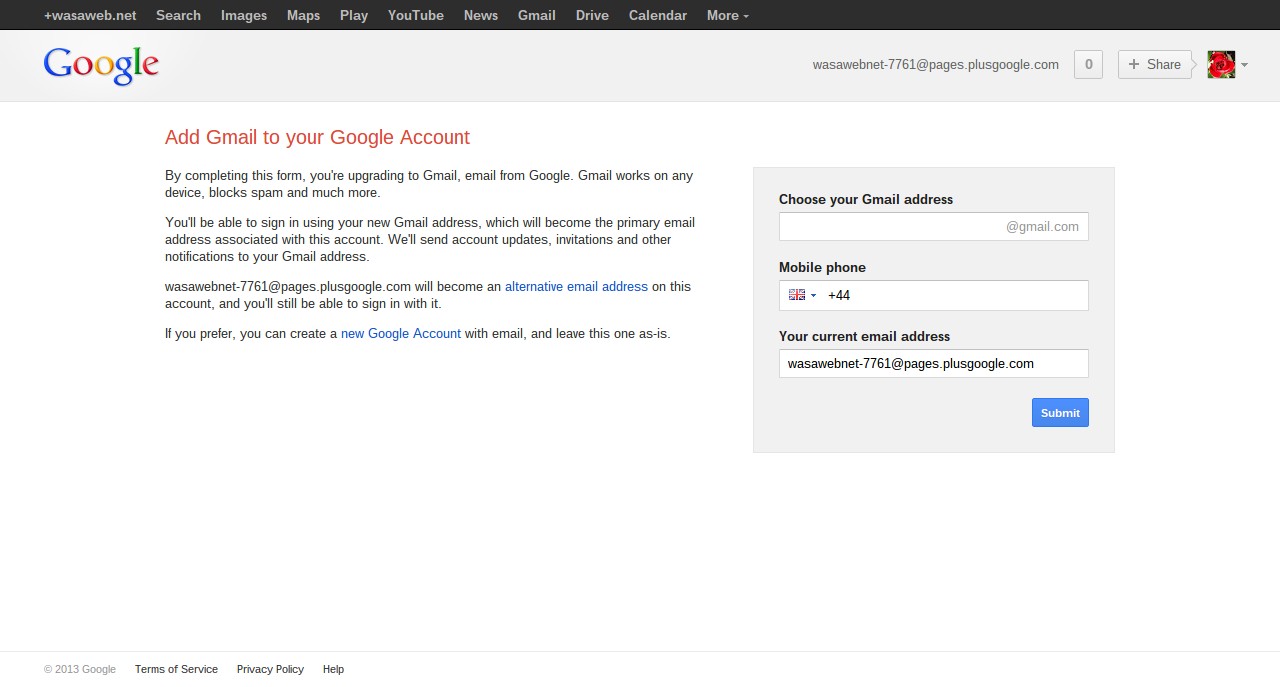Open the profile avatar with rose photo
Image resolution: width=1280 pixels, height=687 pixels.
coord(1221,65)
